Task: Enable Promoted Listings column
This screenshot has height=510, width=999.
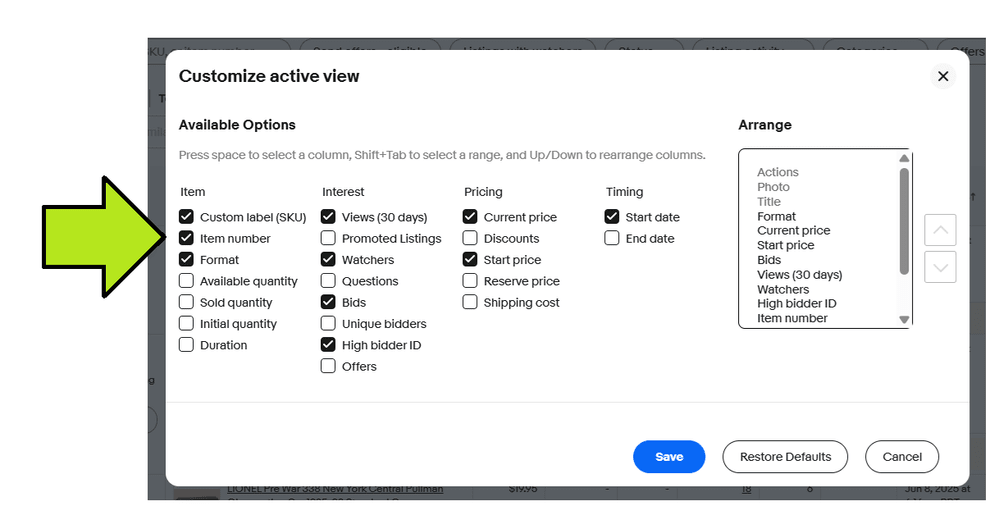Action: pos(328,238)
